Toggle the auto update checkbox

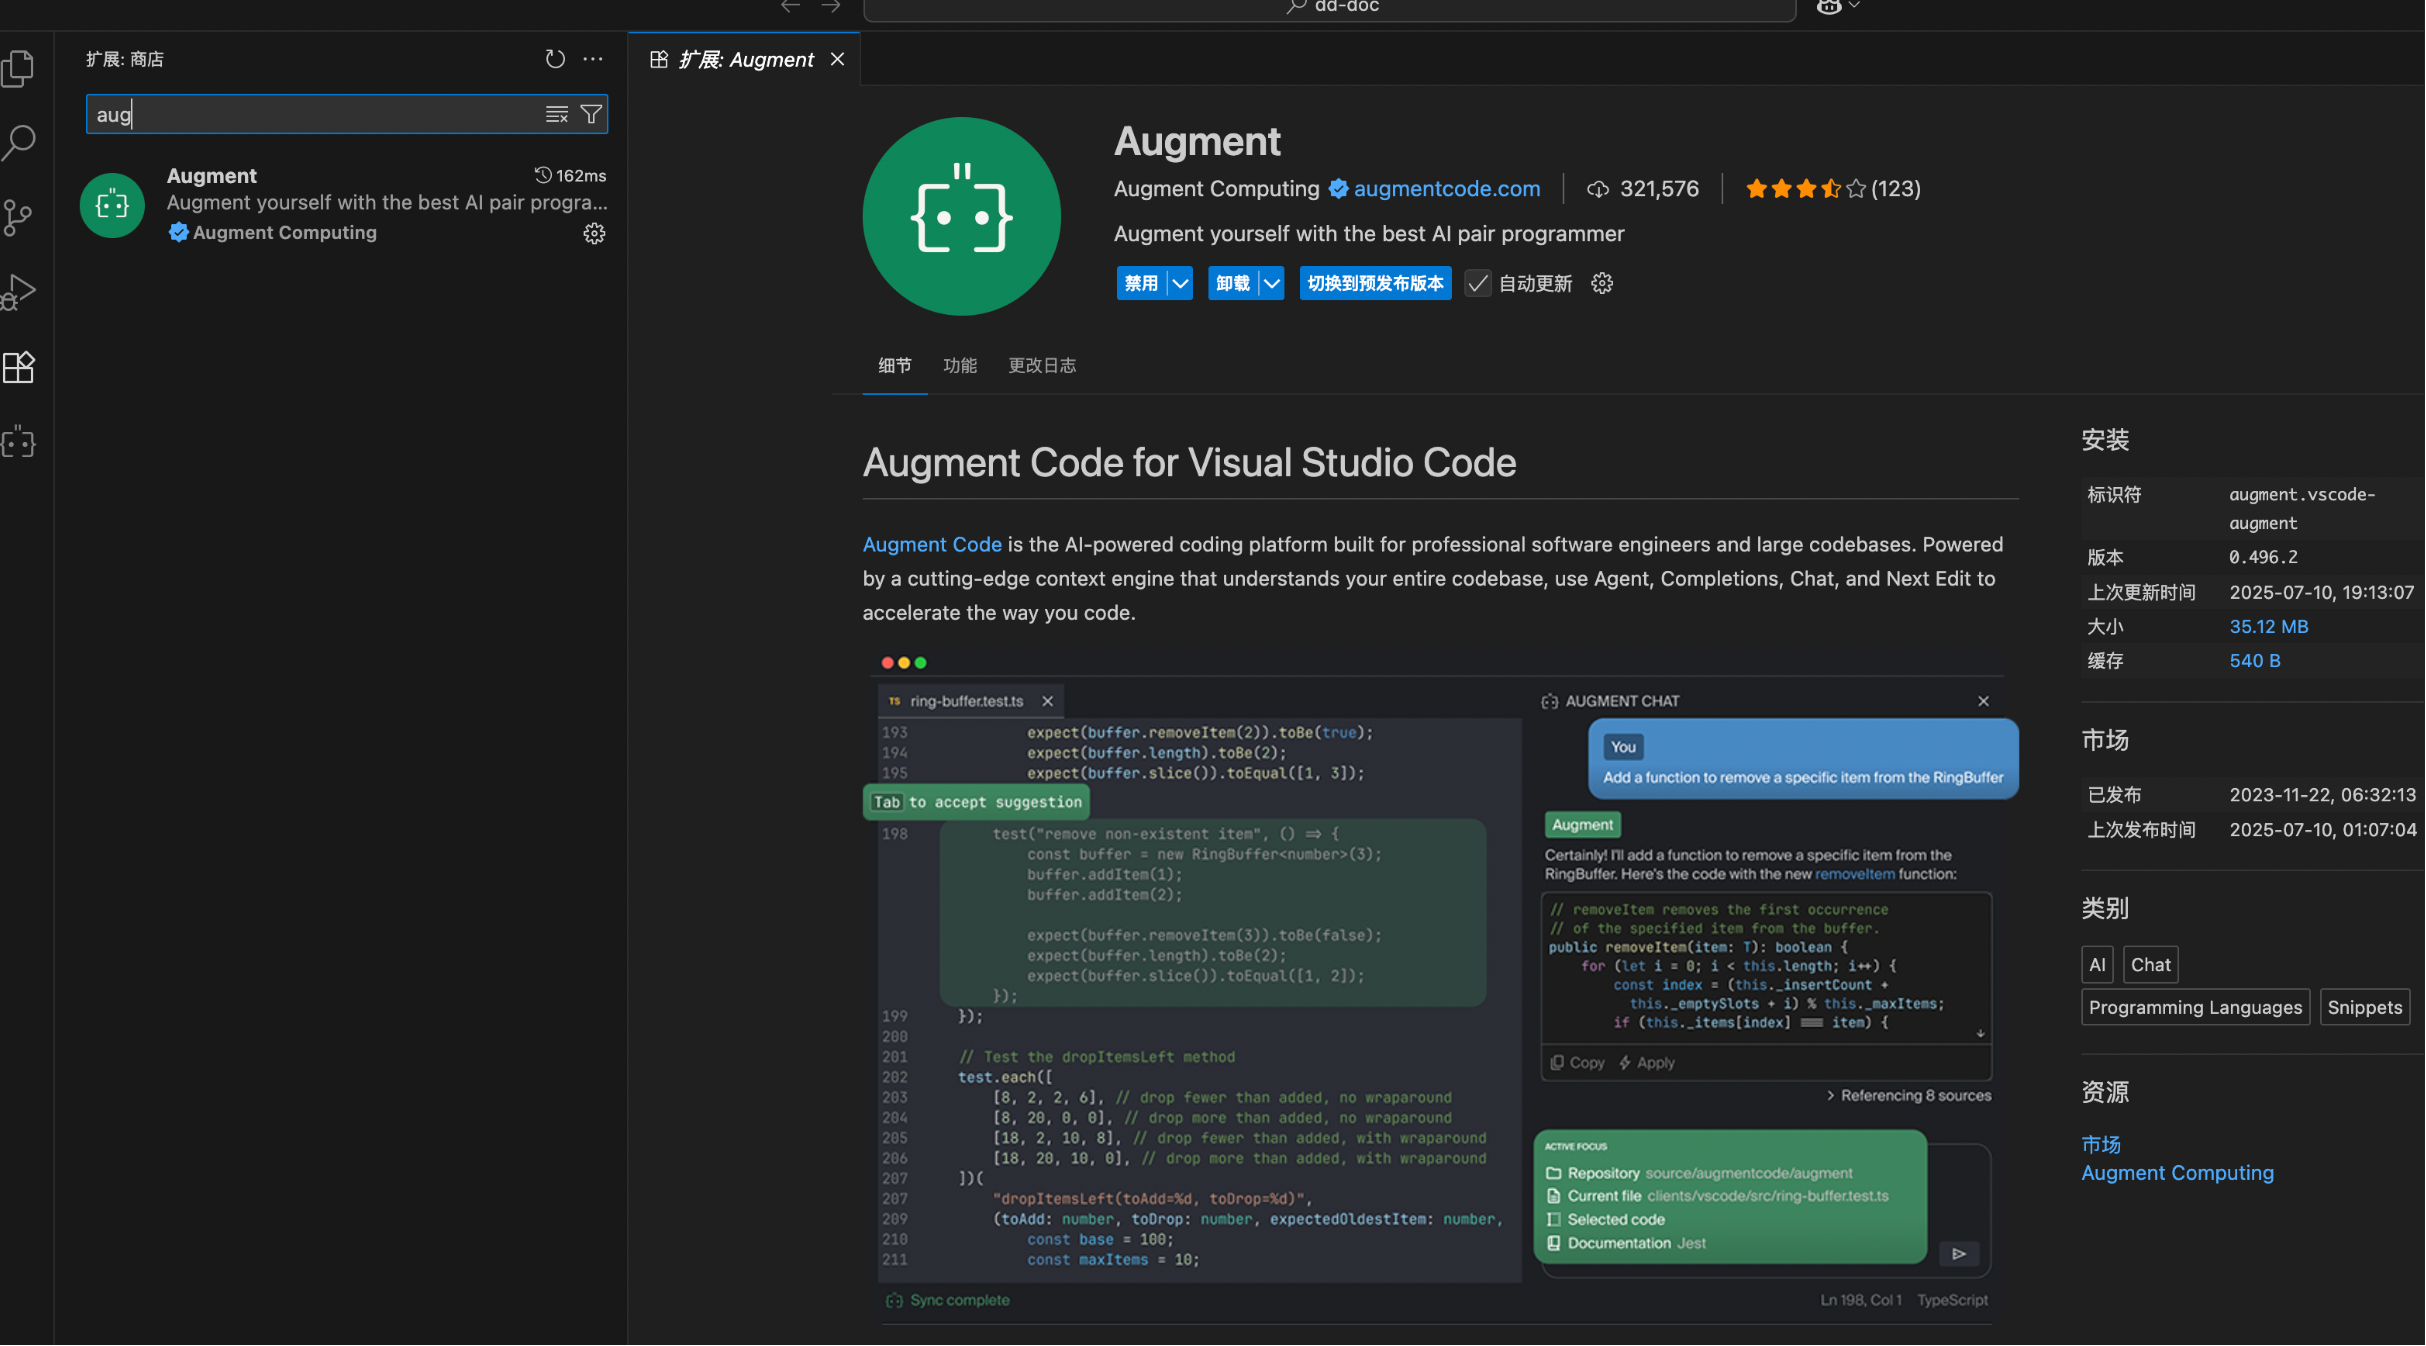[1478, 284]
